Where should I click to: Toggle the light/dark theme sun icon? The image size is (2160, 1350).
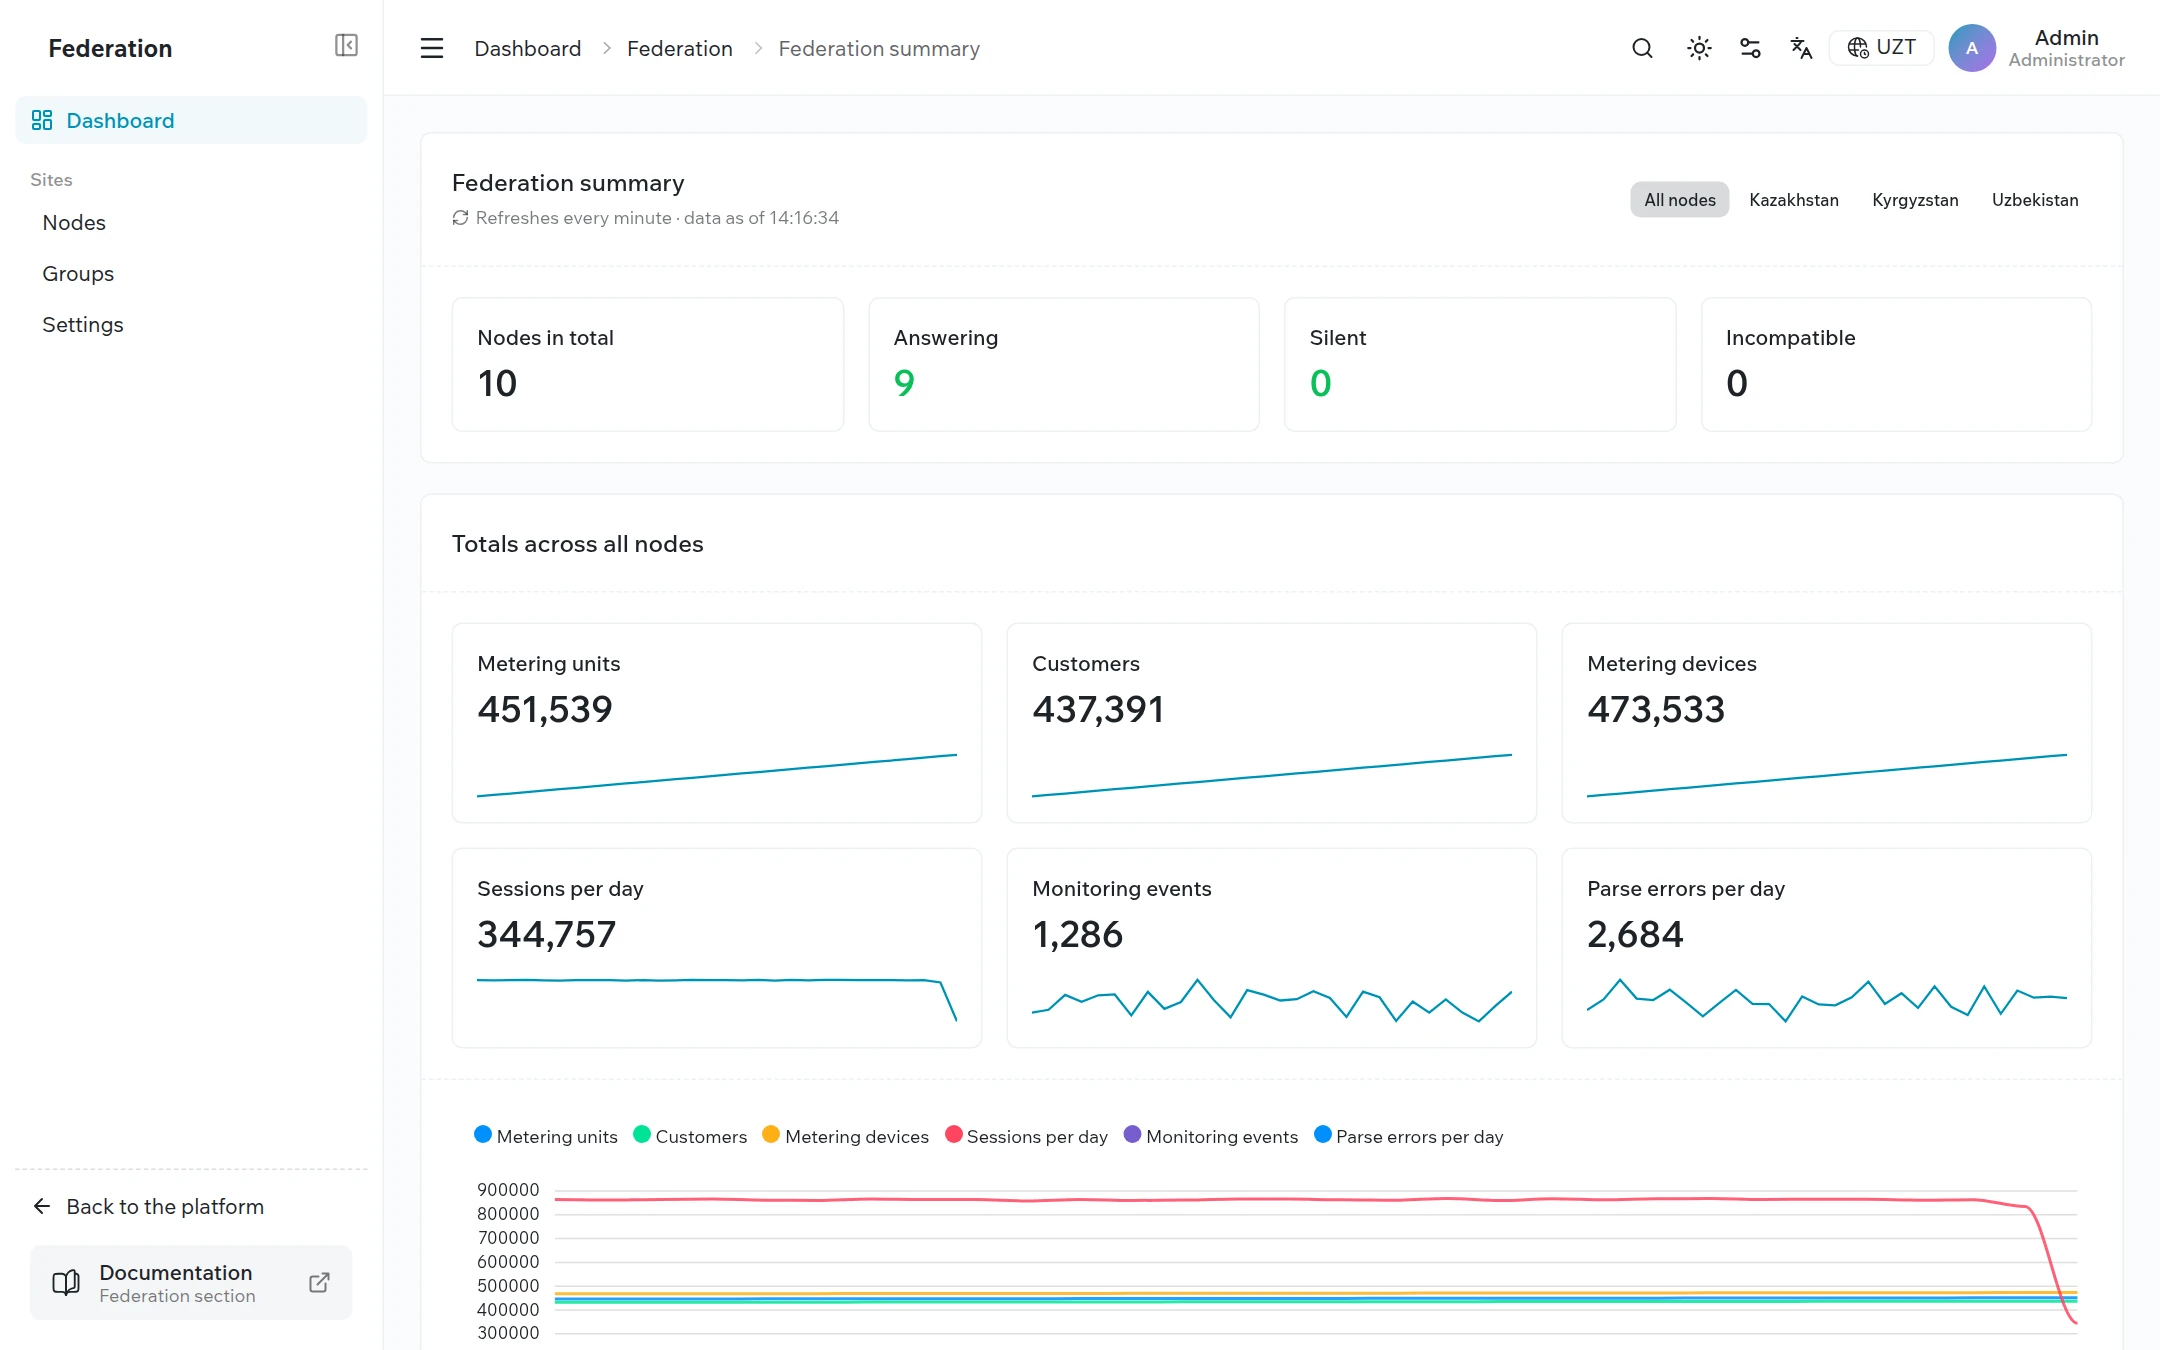point(1699,48)
